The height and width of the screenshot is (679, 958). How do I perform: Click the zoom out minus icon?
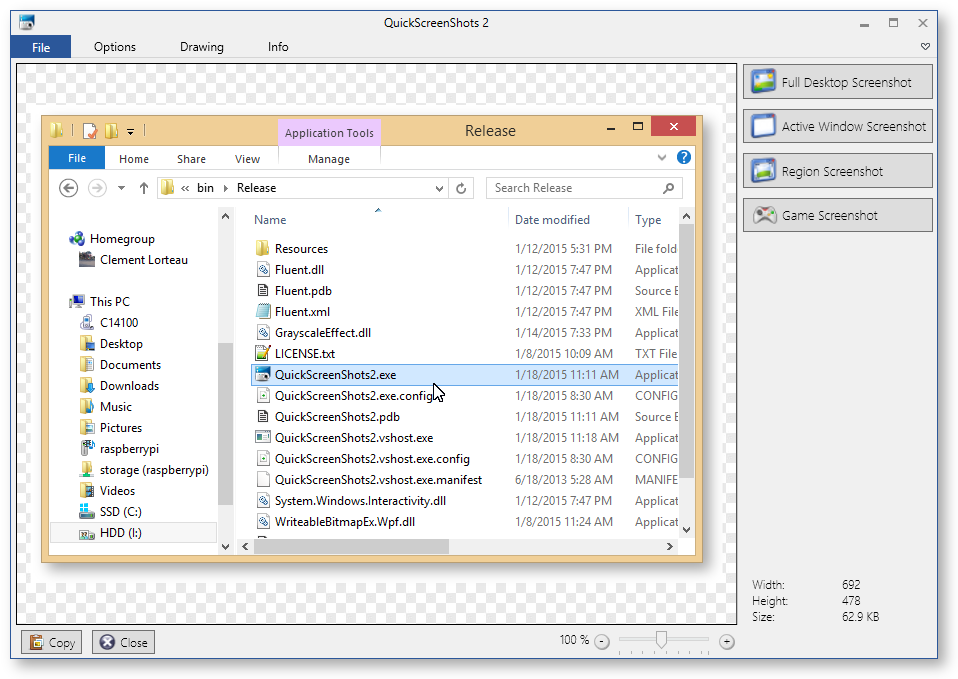[x=601, y=641]
